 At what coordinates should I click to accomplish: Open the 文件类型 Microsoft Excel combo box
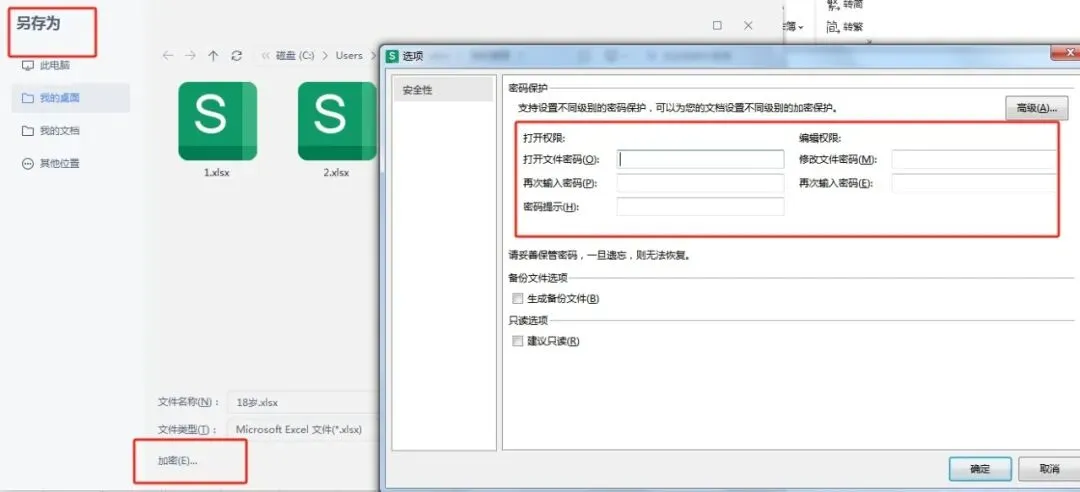coord(303,429)
